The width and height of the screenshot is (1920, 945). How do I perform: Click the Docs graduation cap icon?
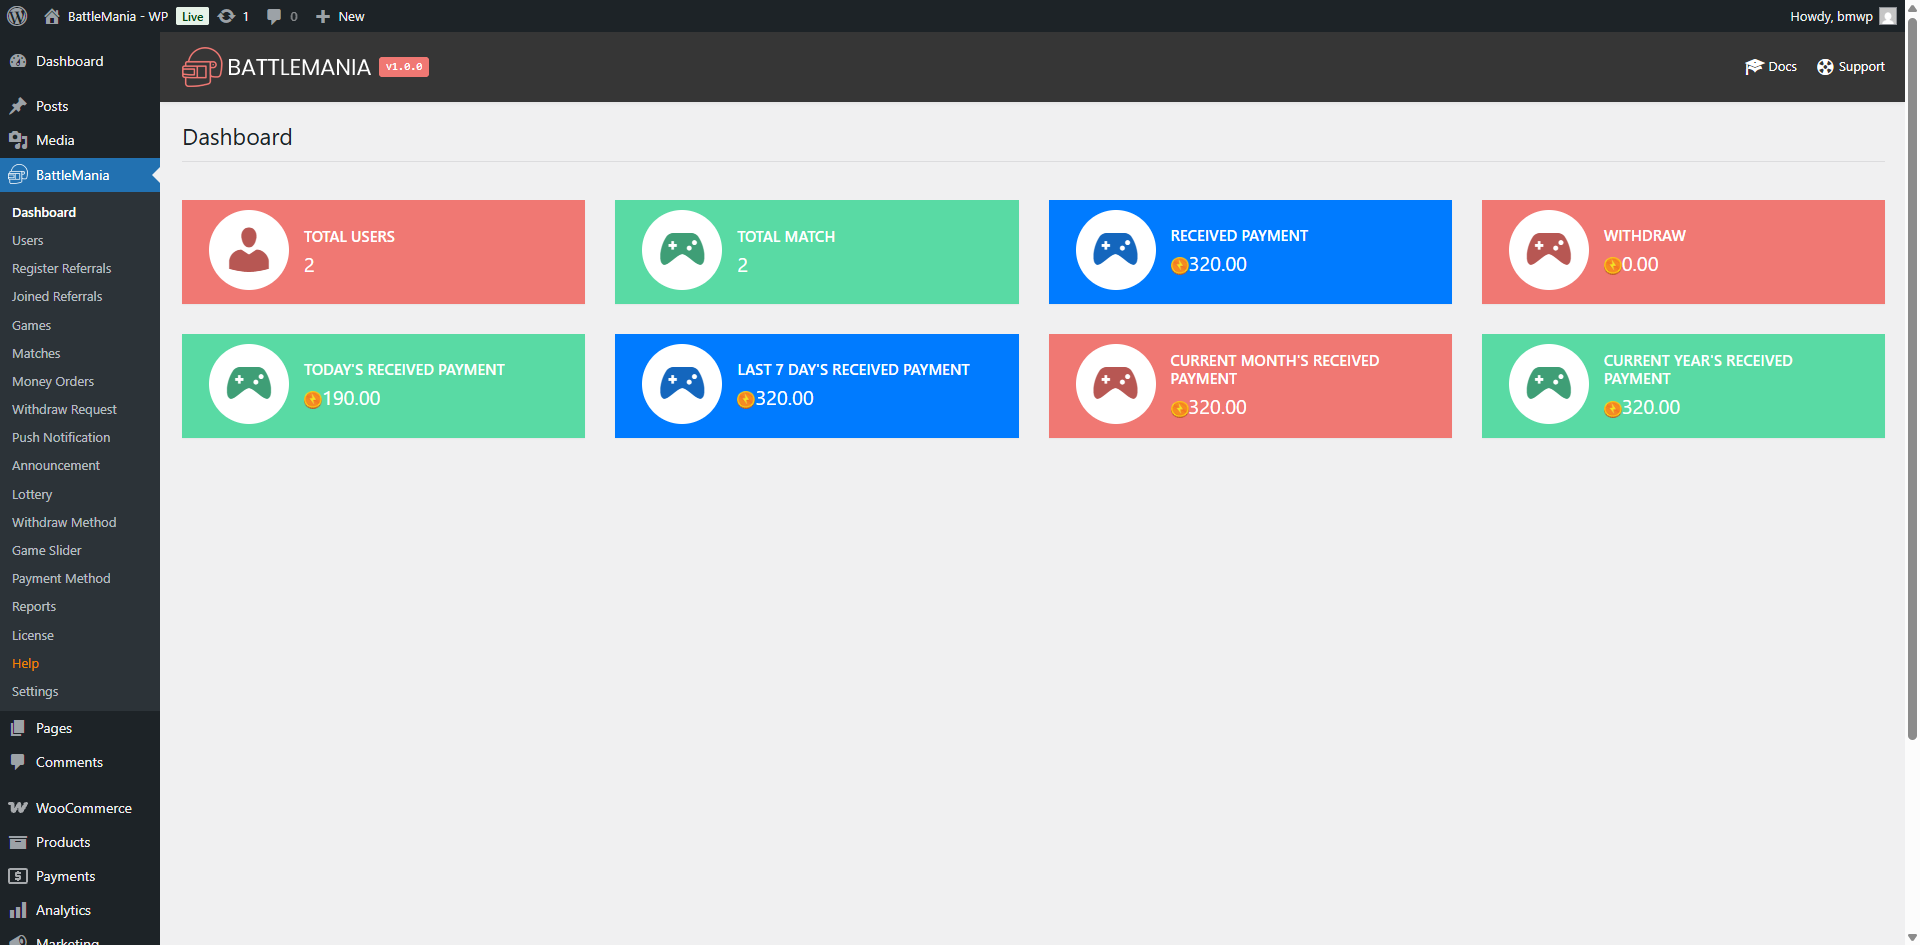(x=1754, y=67)
